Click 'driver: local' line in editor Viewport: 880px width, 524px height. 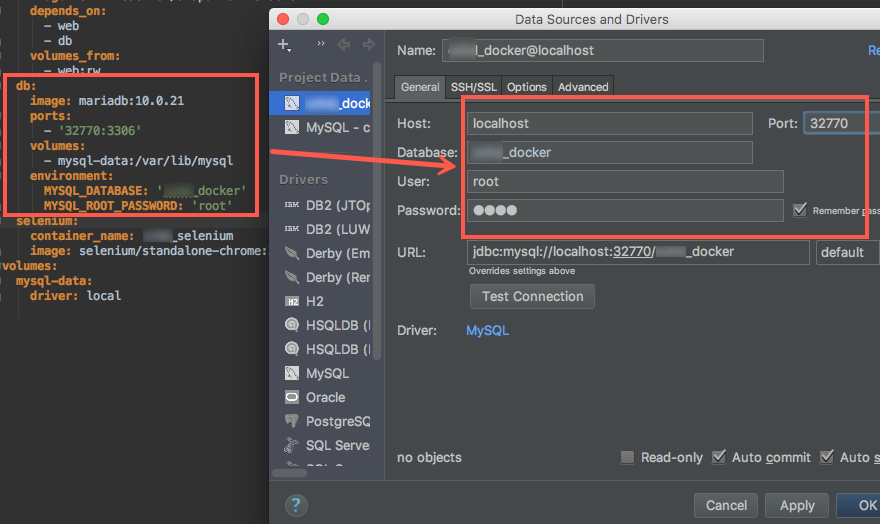point(75,296)
